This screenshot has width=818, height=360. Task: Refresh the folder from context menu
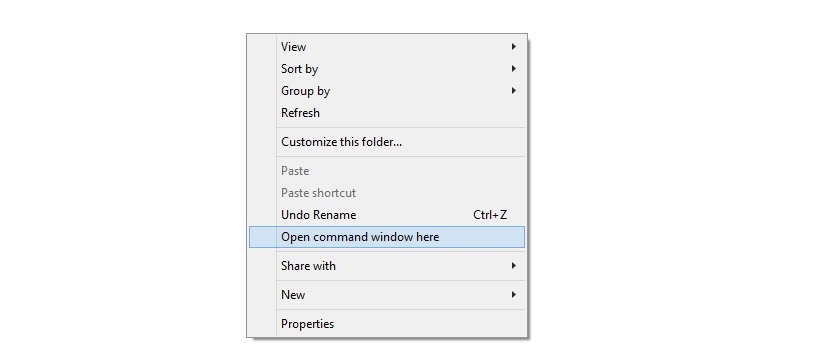(387, 113)
